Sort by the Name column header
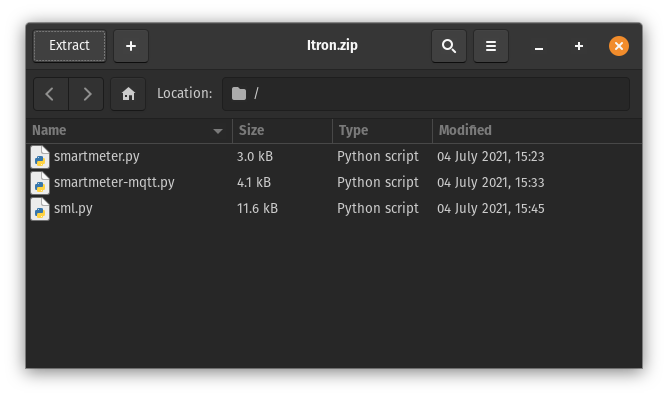Viewport: 668px width, 397px height. (x=129, y=130)
